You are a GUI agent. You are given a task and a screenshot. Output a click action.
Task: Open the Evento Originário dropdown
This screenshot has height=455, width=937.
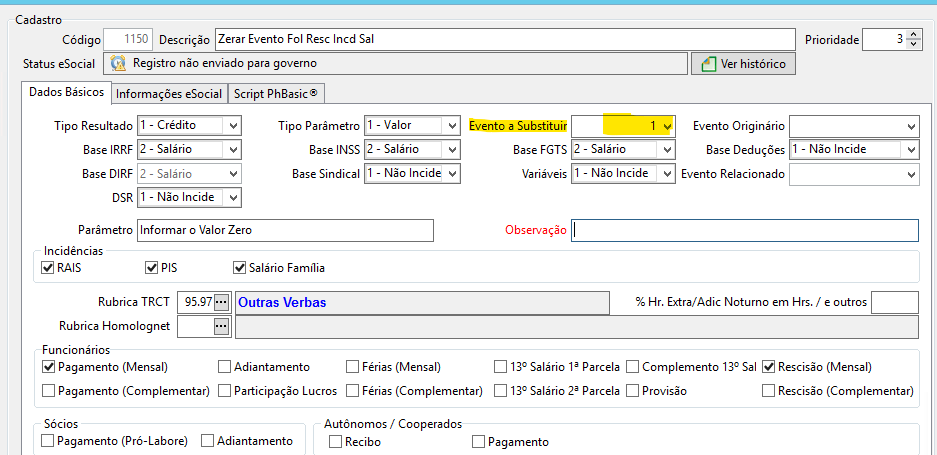911,126
